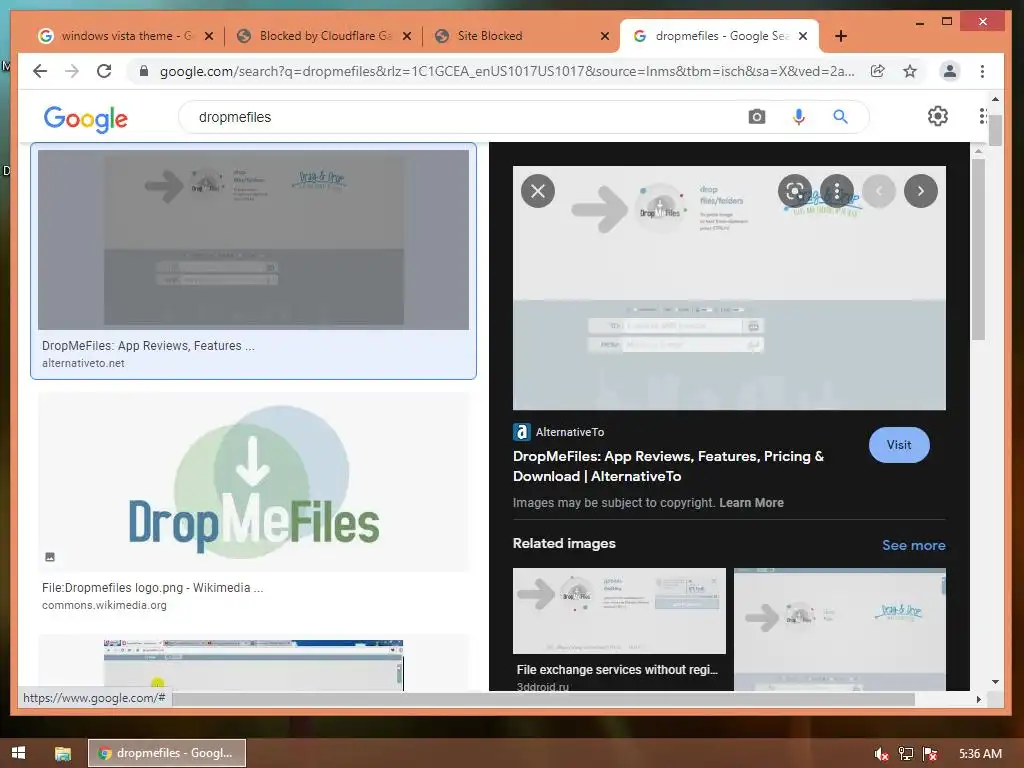Start voice search with microphone
1024x768 pixels.
(799, 117)
